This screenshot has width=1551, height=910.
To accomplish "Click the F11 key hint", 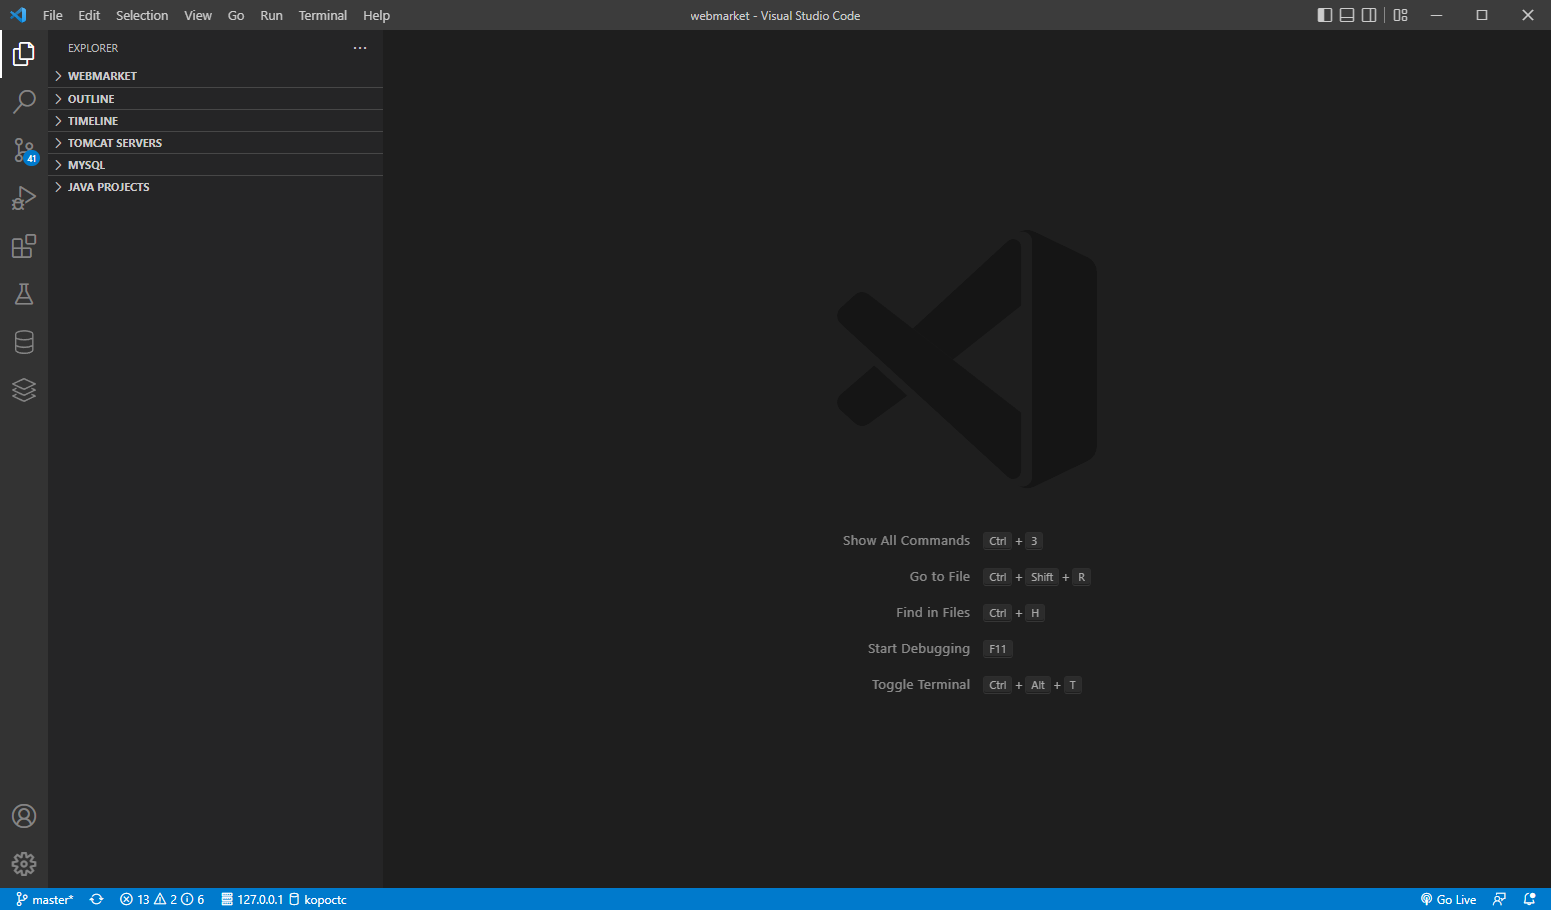I will pyautogui.click(x=998, y=649).
